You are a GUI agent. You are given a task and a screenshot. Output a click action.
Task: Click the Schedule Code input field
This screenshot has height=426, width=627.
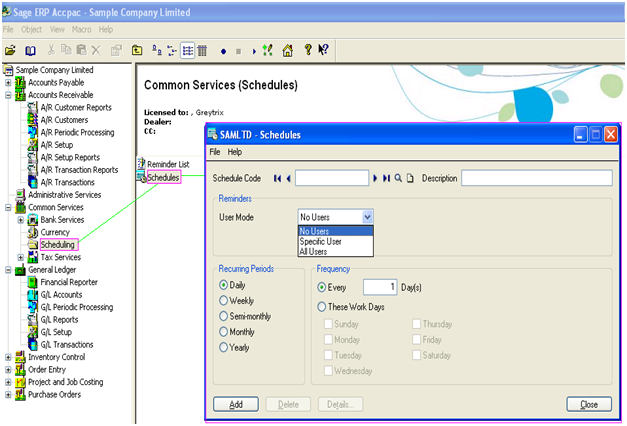coord(332,178)
